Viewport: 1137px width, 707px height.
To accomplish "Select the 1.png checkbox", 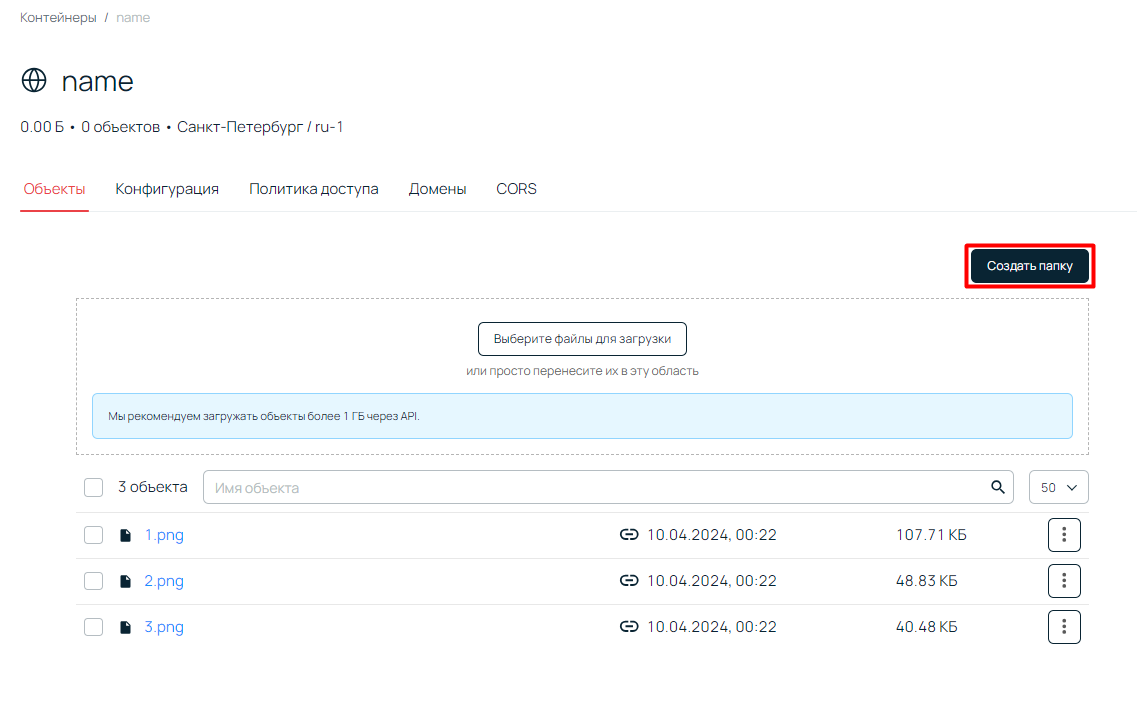I will tap(94, 535).
